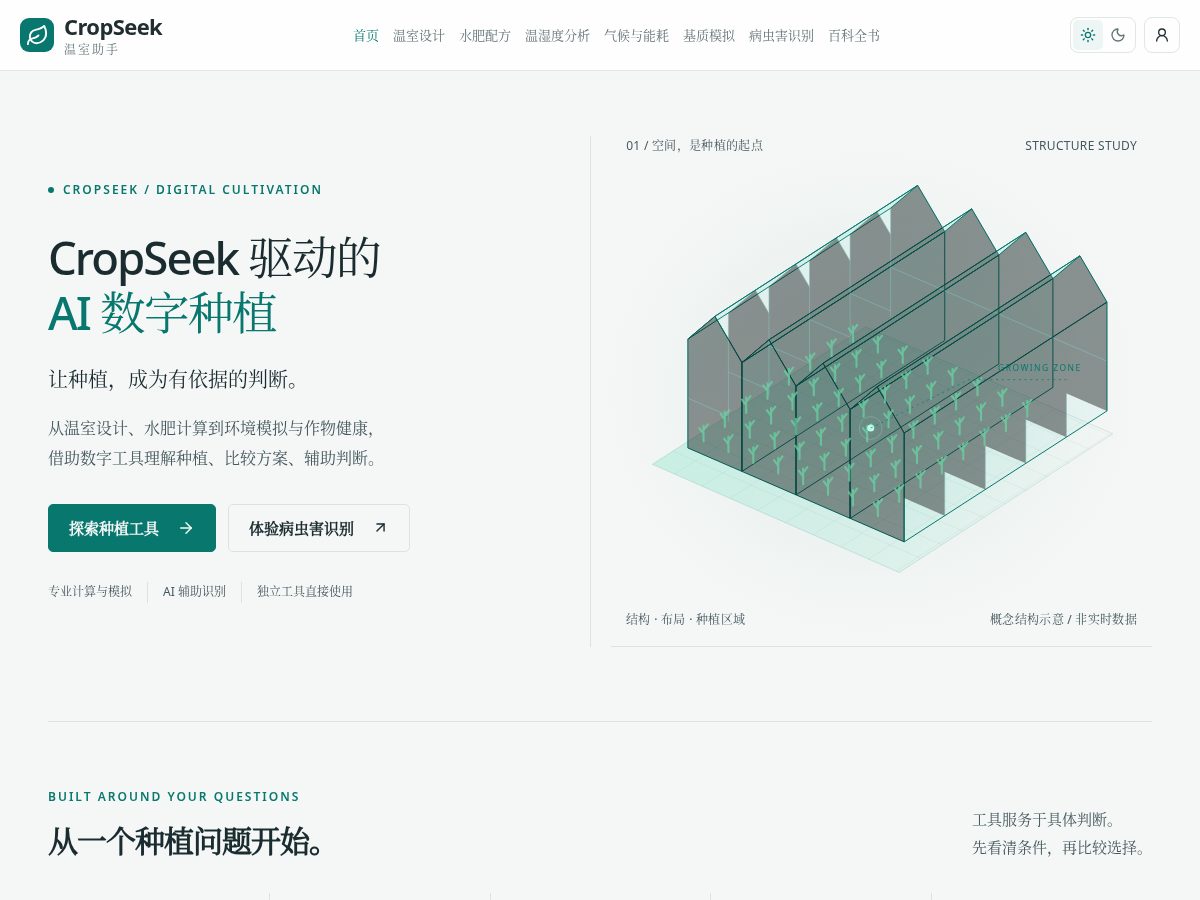The height and width of the screenshot is (900, 1200).
Task: Click the CropSeek leaf logo icon
Action: click(x=37, y=35)
